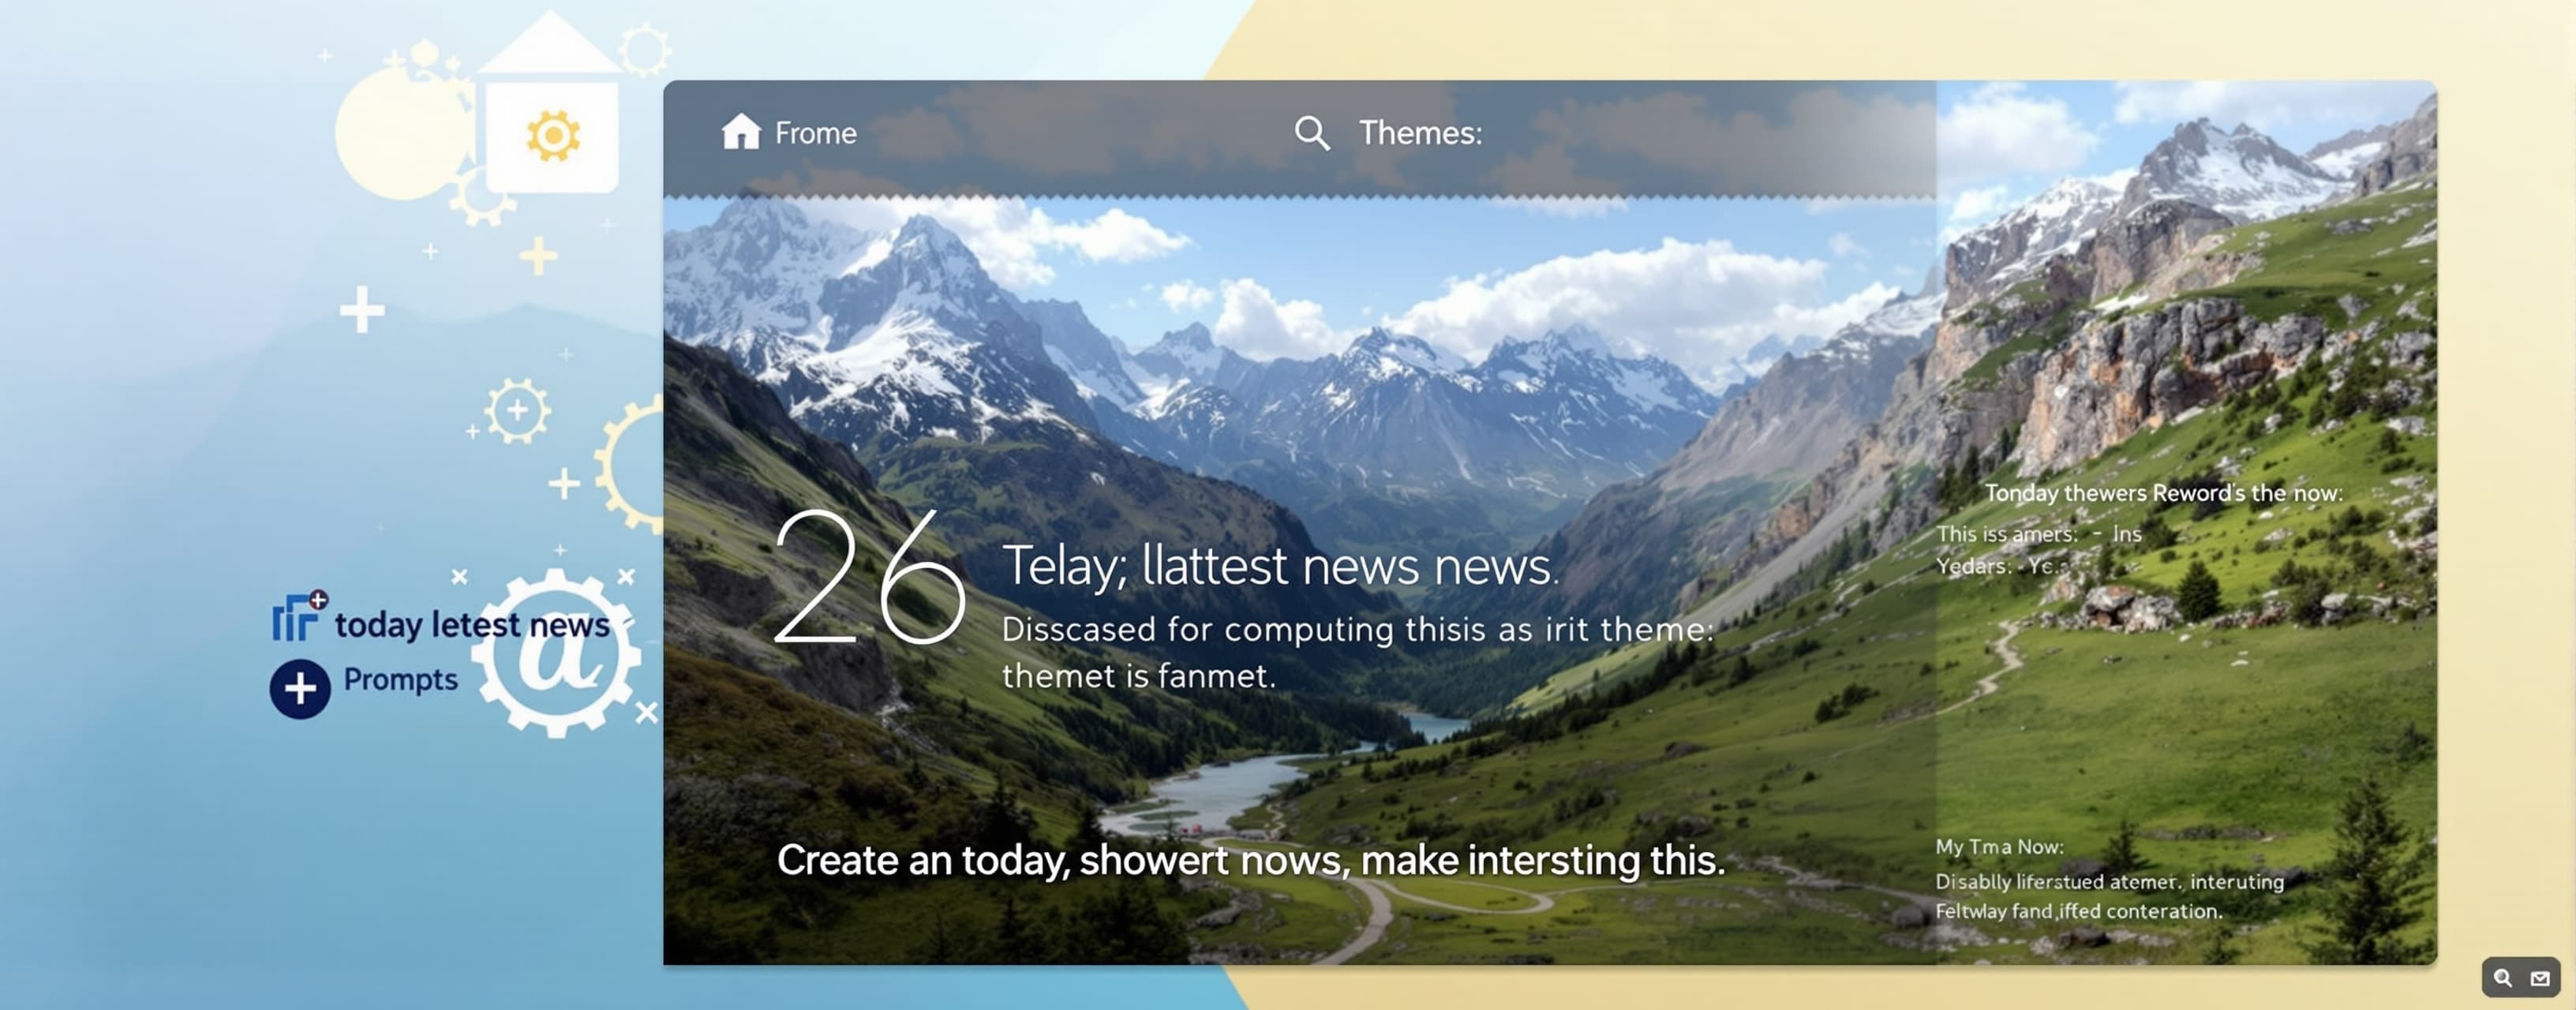Click the yellow plus sign below house icon
This screenshot has height=1010, width=2576.
coord(538,257)
